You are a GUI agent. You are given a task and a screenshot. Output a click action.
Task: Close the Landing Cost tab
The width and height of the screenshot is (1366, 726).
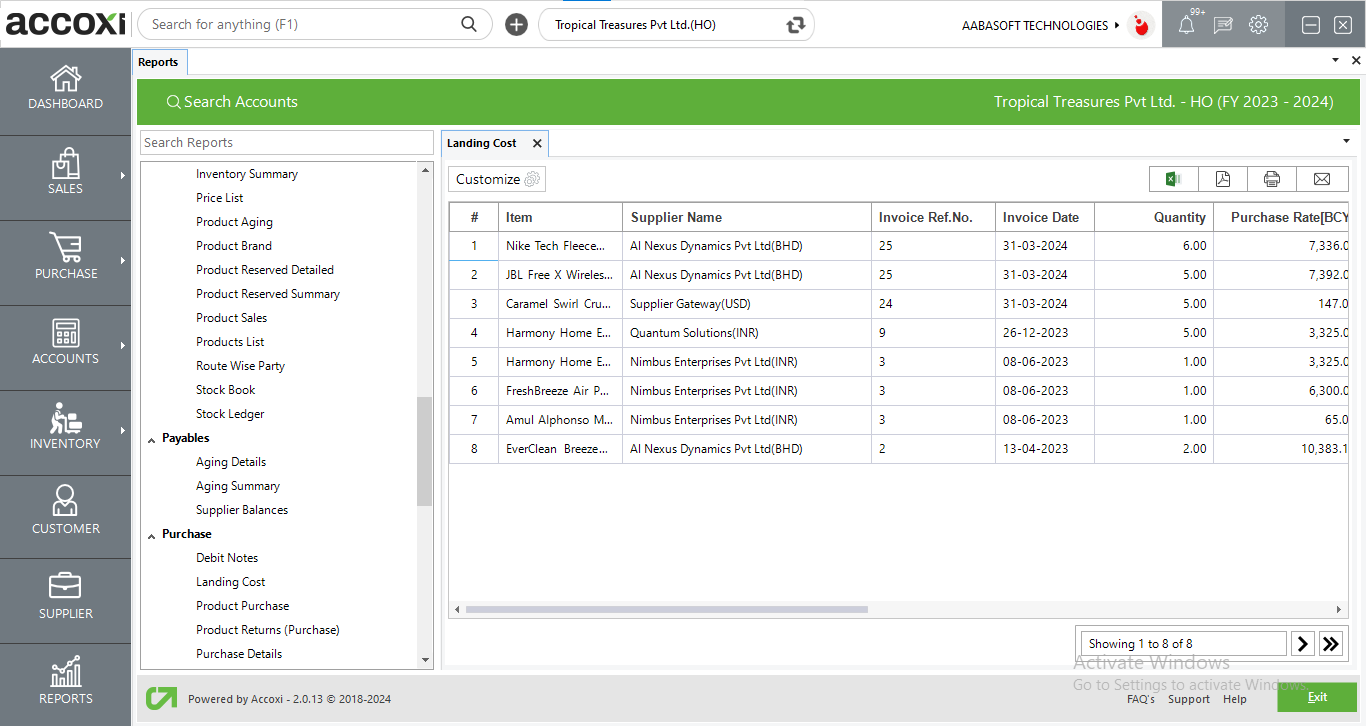pyautogui.click(x=537, y=144)
